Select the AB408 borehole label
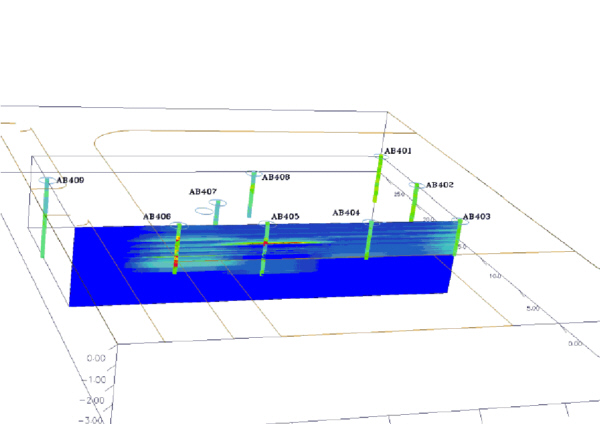Screen dimensions: 600x424 tap(275, 177)
